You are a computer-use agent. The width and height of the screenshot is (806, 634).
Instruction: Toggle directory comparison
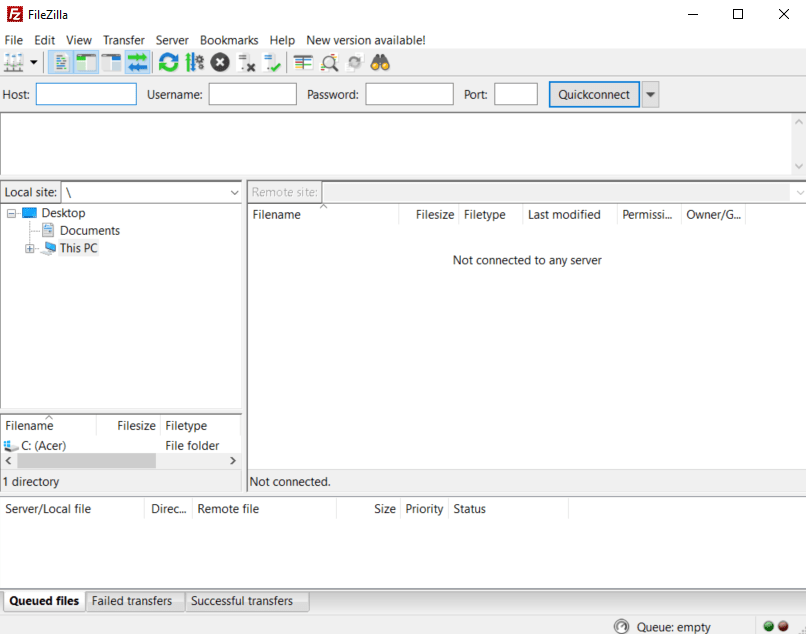pos(329,63)
